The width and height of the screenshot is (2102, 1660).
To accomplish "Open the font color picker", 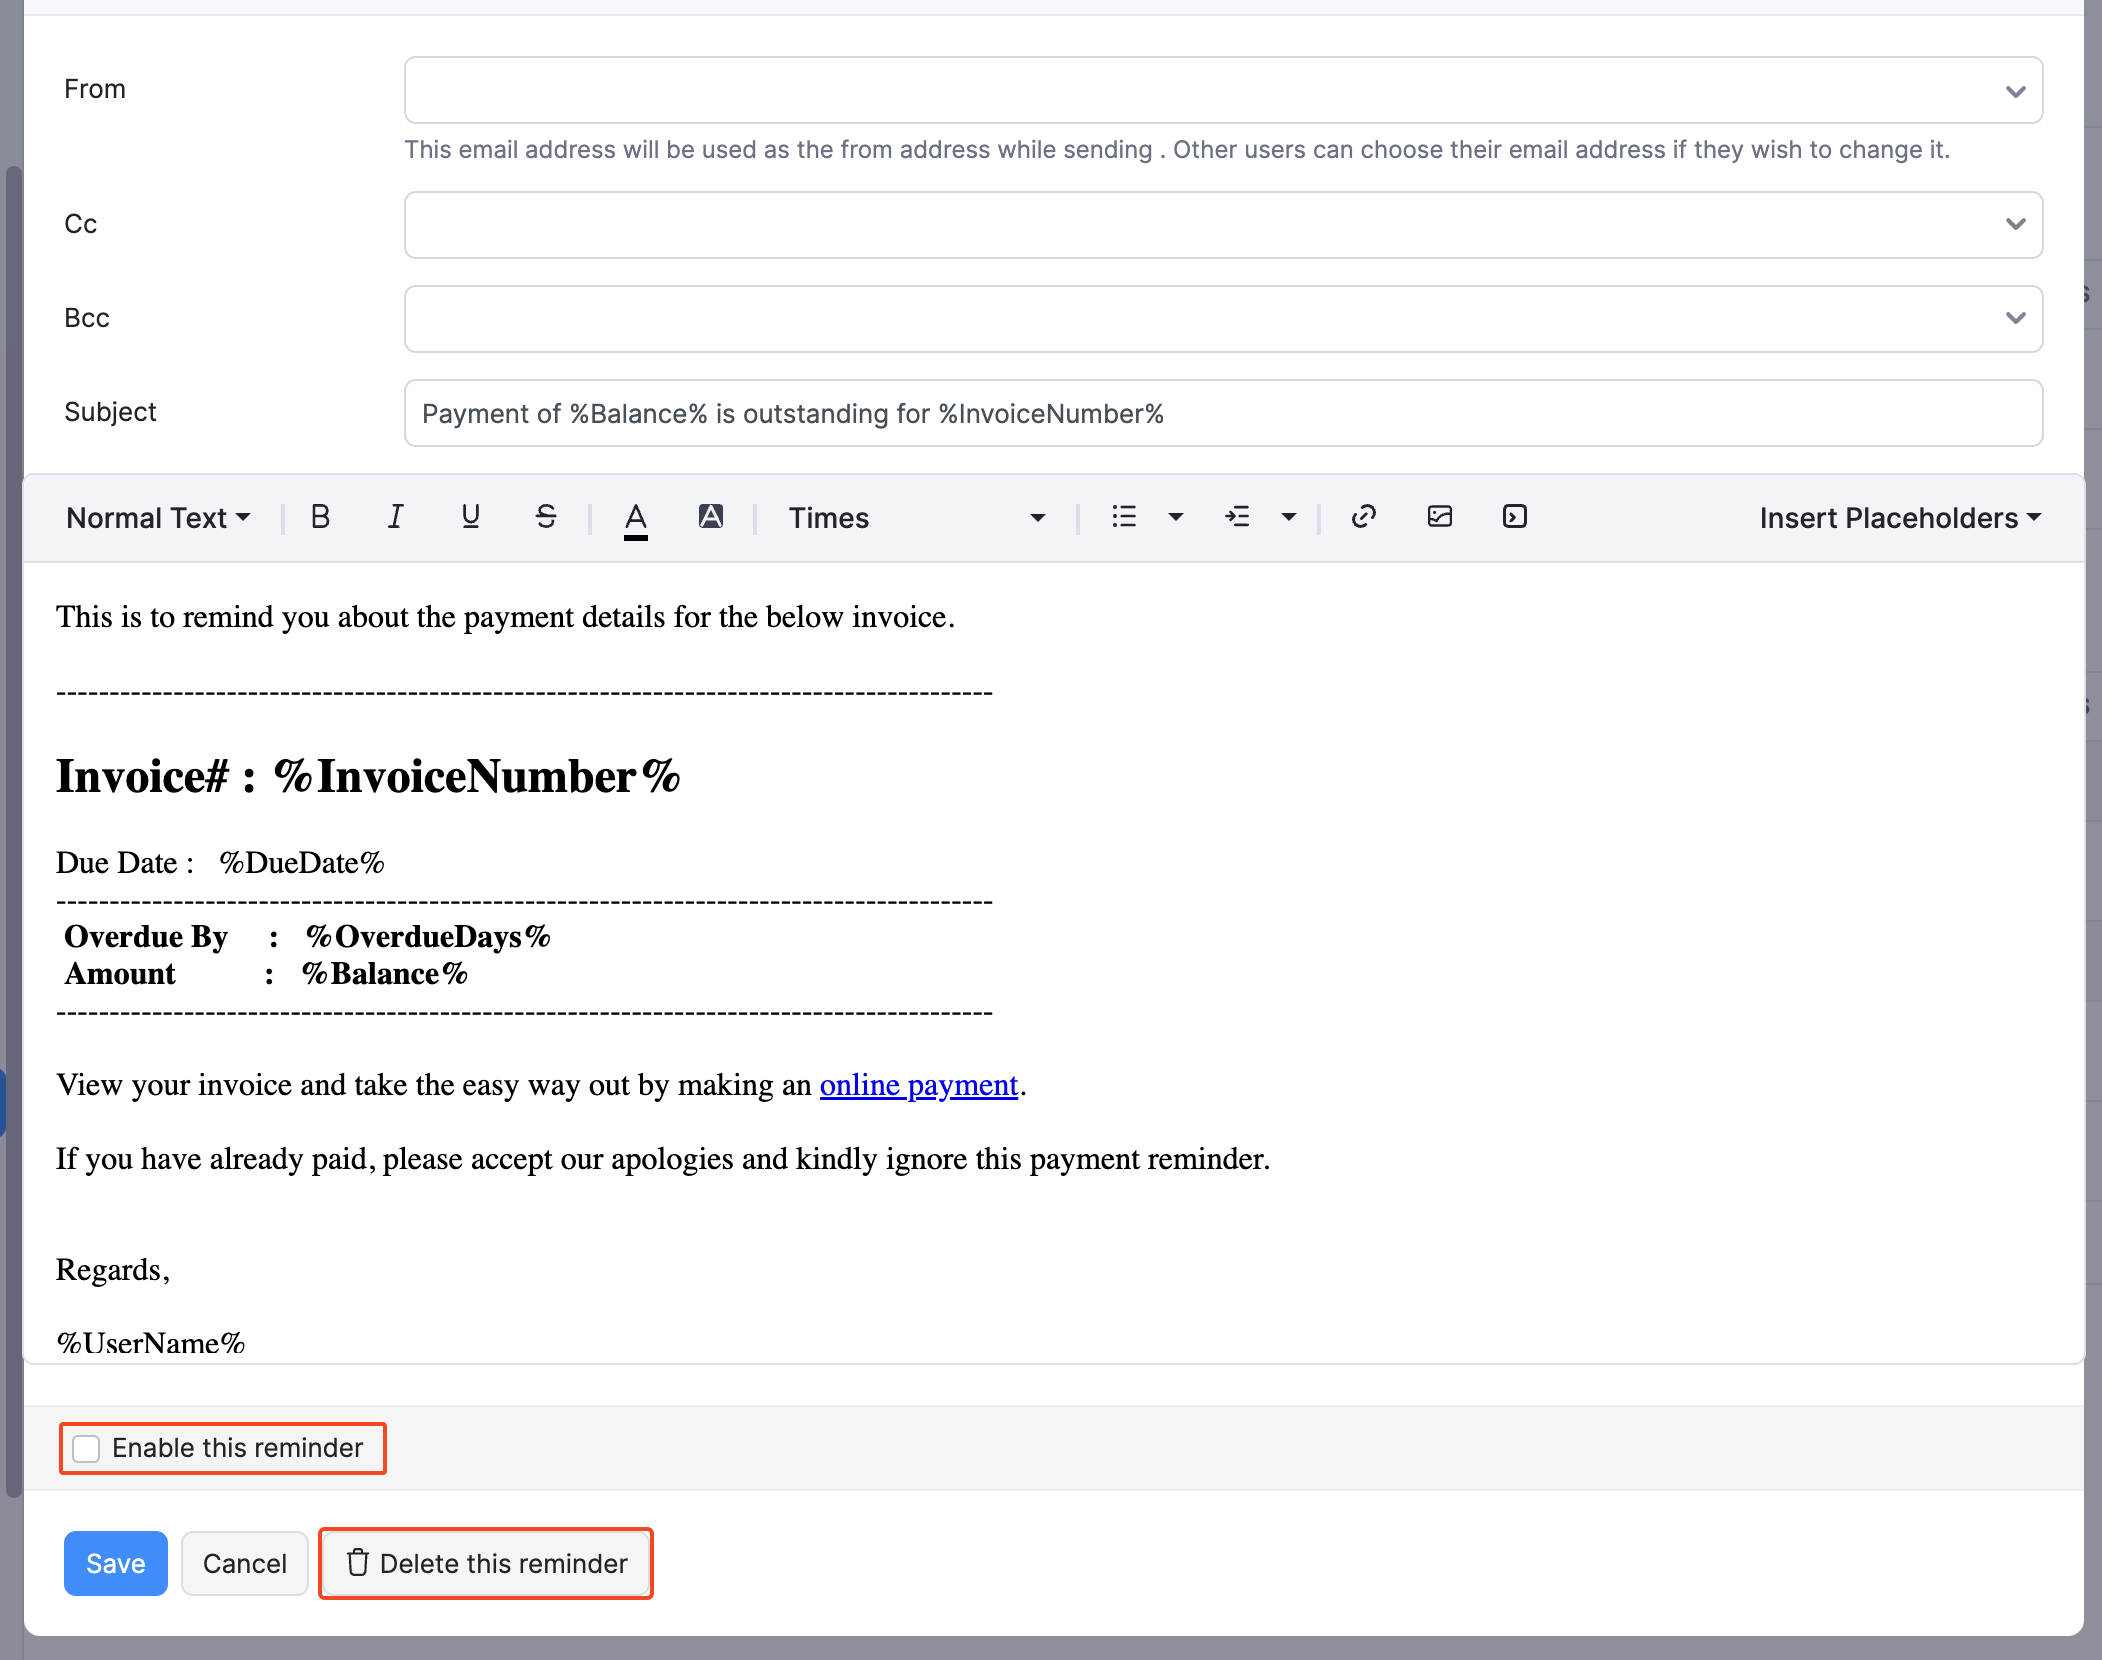I will pos(635,517).
